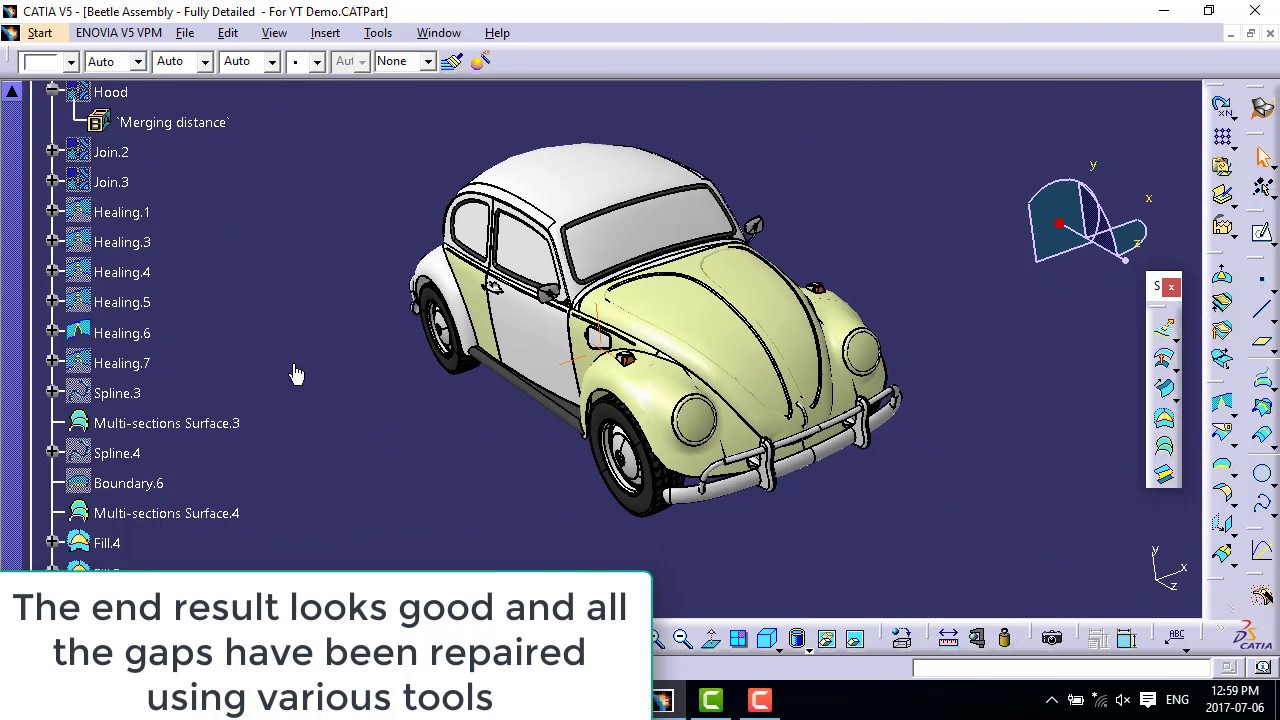The width and height of the screenshot is (1280, 720).
Task: Show hidden system tray icons chevron
Action: [x=1050, y=700]
